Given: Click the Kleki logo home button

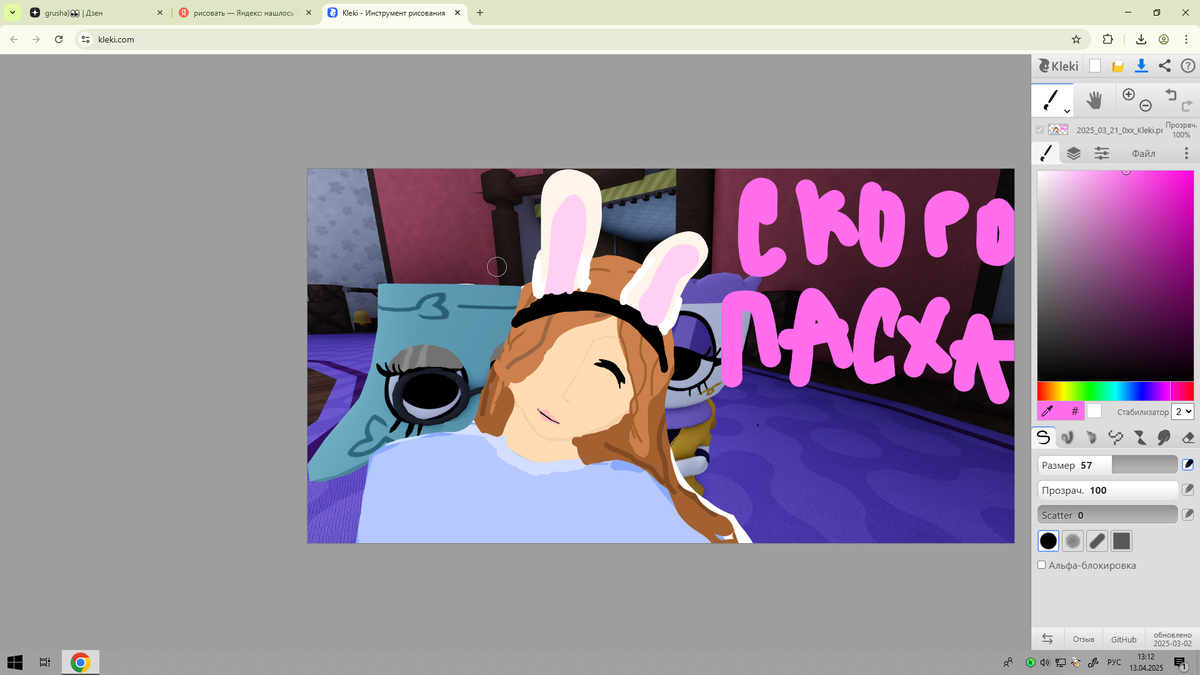Looking at the screenshot, I should click(1058, 66).
